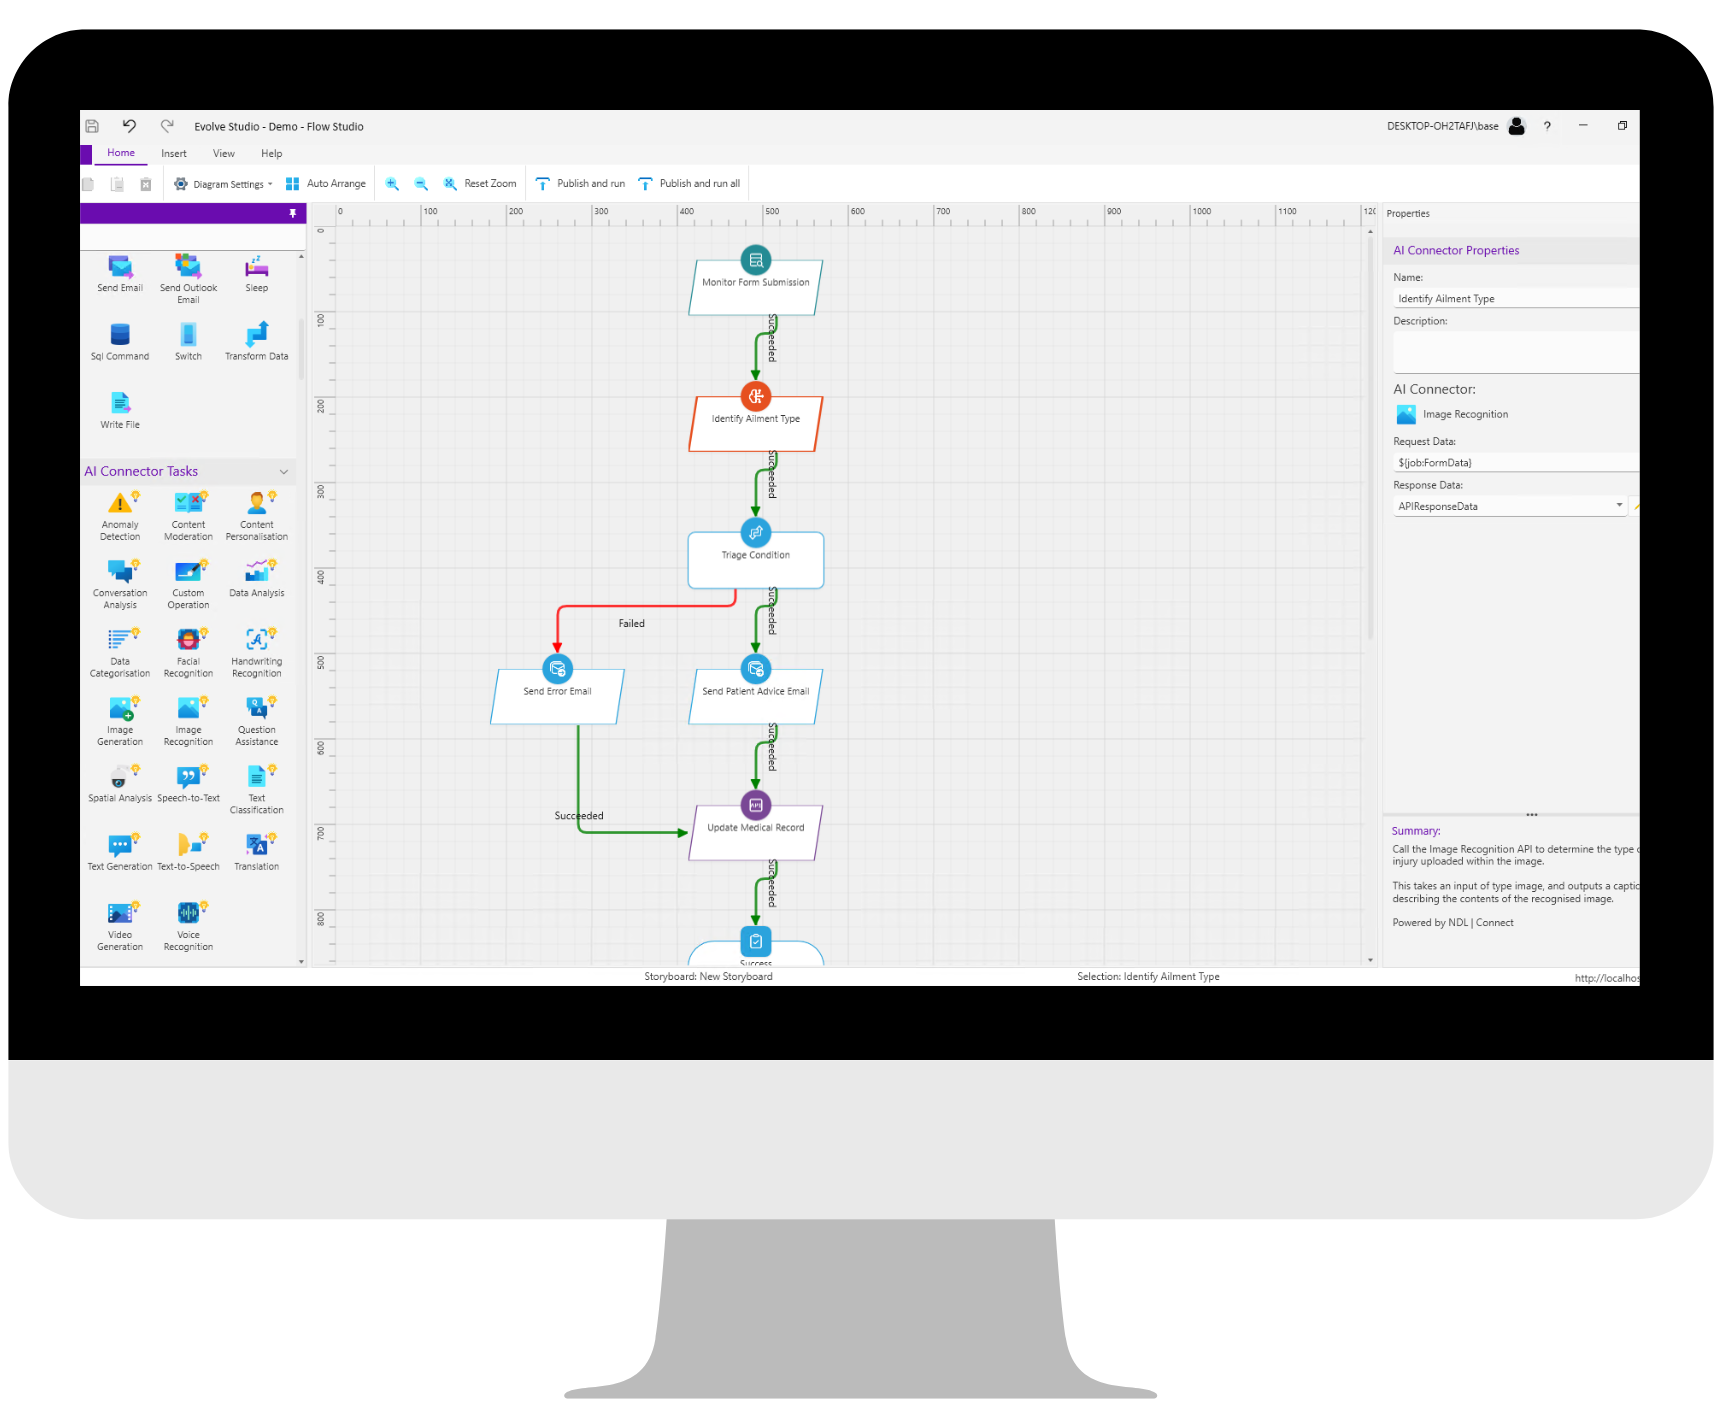Open the View menu tab
The height and width of the screenshot is (1428, 1722).
223,153
